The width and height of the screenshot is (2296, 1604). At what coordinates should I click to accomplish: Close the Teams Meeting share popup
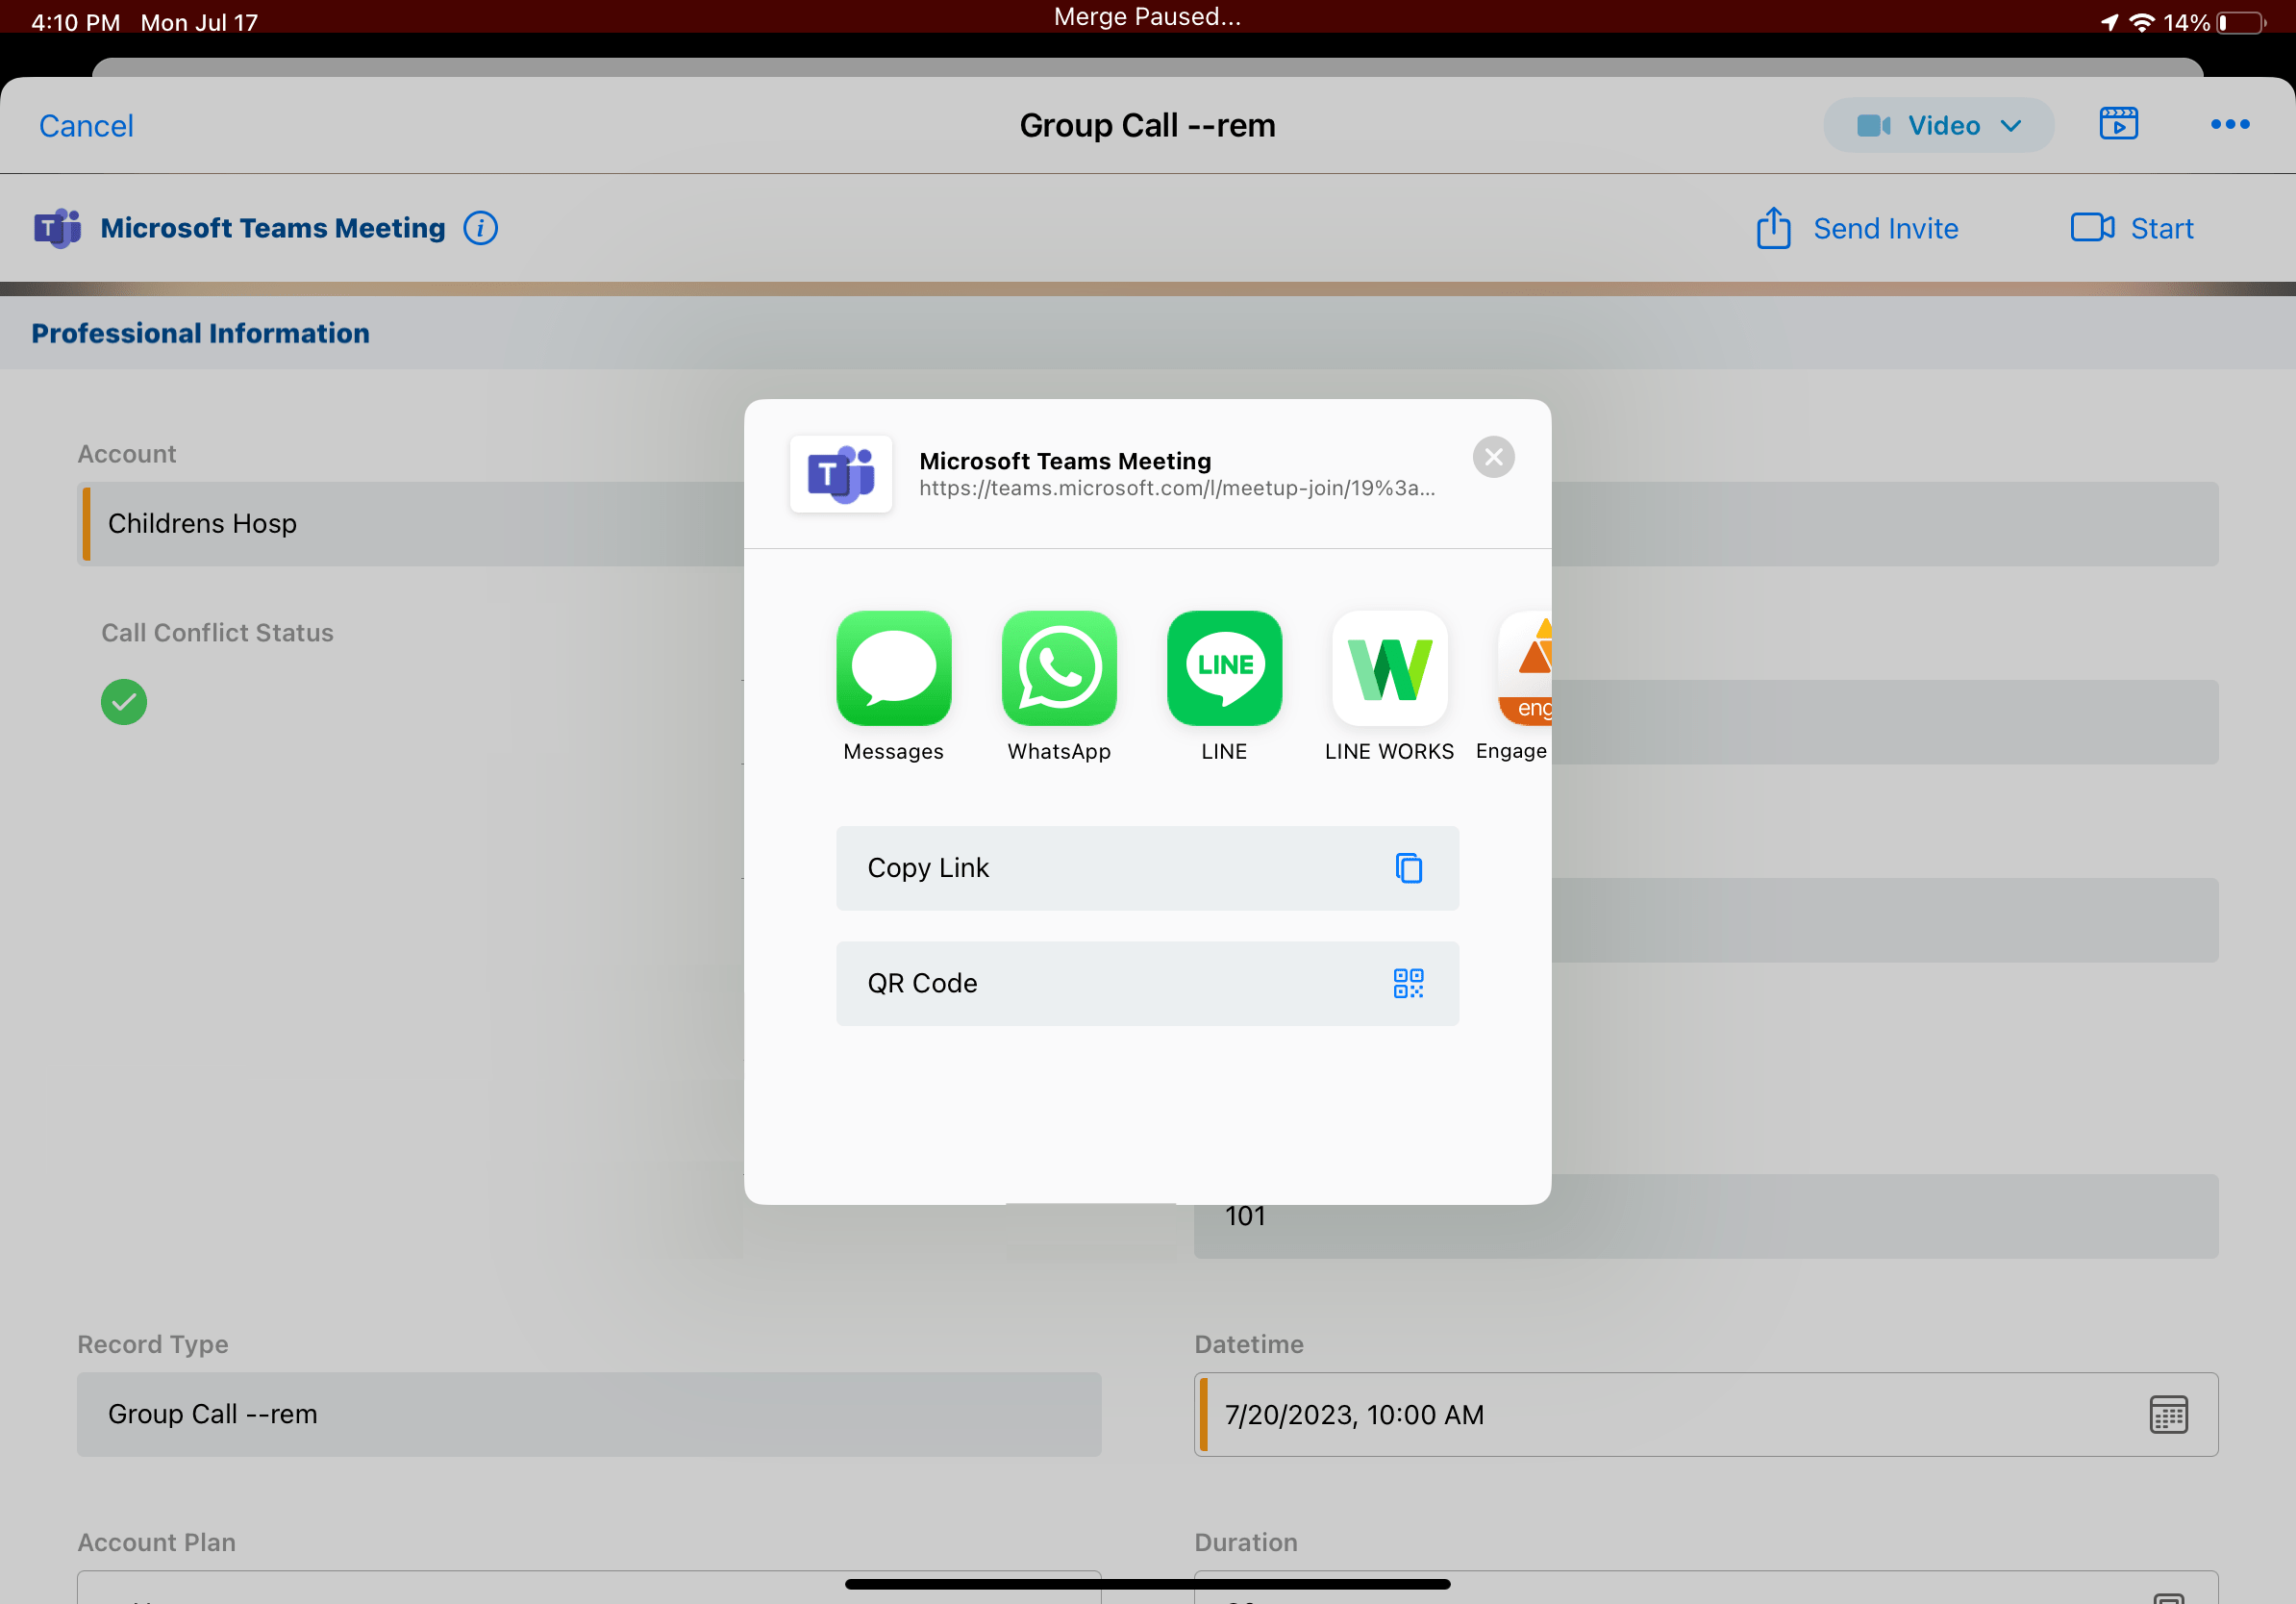pos(1493,457)
